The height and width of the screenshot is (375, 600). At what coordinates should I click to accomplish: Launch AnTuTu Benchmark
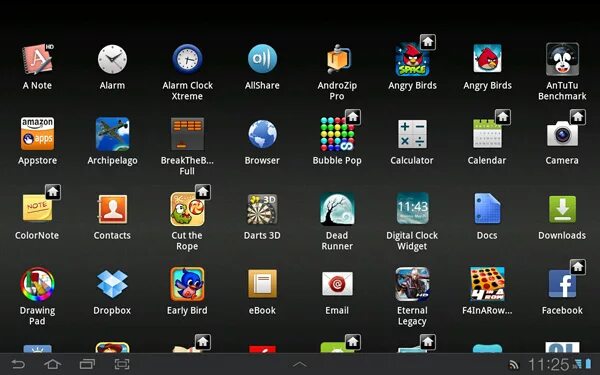[562, 59]
